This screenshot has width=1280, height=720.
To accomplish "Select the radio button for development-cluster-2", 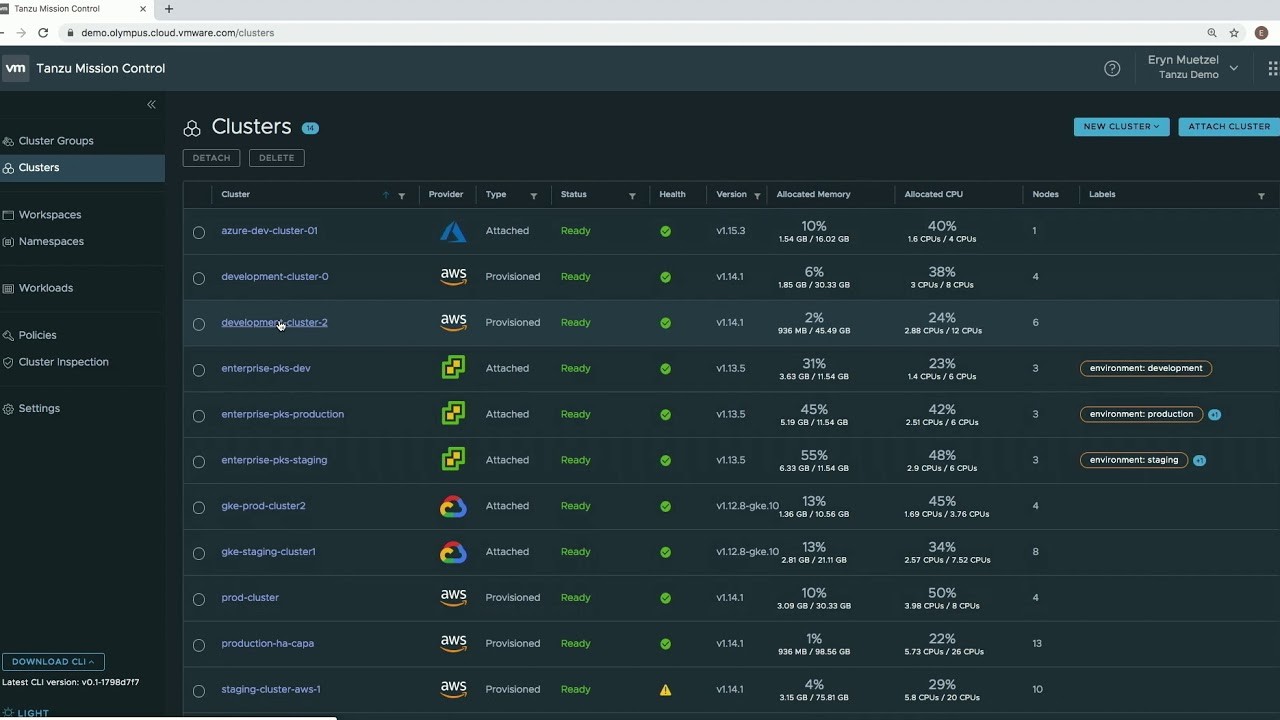I will coord(199,324).
